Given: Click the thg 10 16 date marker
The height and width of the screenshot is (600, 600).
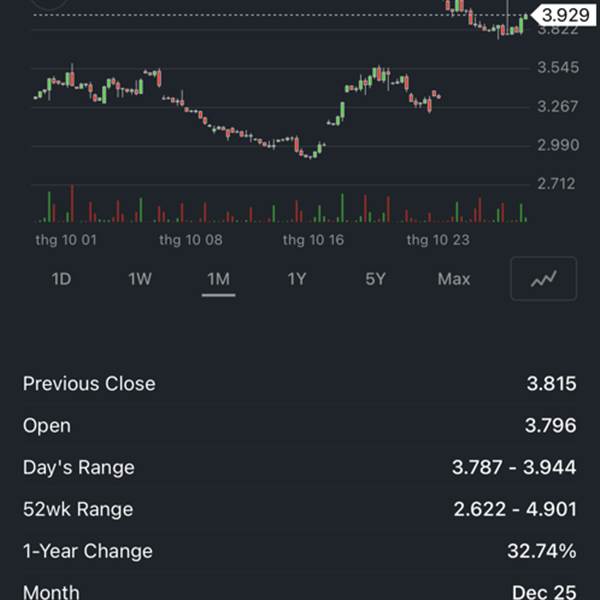Looking at the screenshot, I should coord(313,240).
